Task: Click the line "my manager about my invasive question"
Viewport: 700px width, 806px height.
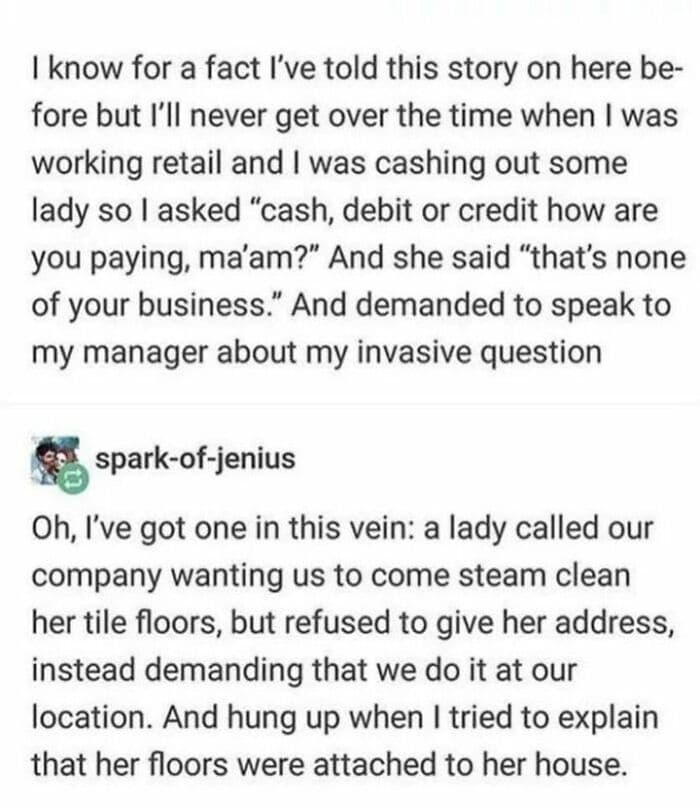Action: pyautogui.click(x=317, y=353)
